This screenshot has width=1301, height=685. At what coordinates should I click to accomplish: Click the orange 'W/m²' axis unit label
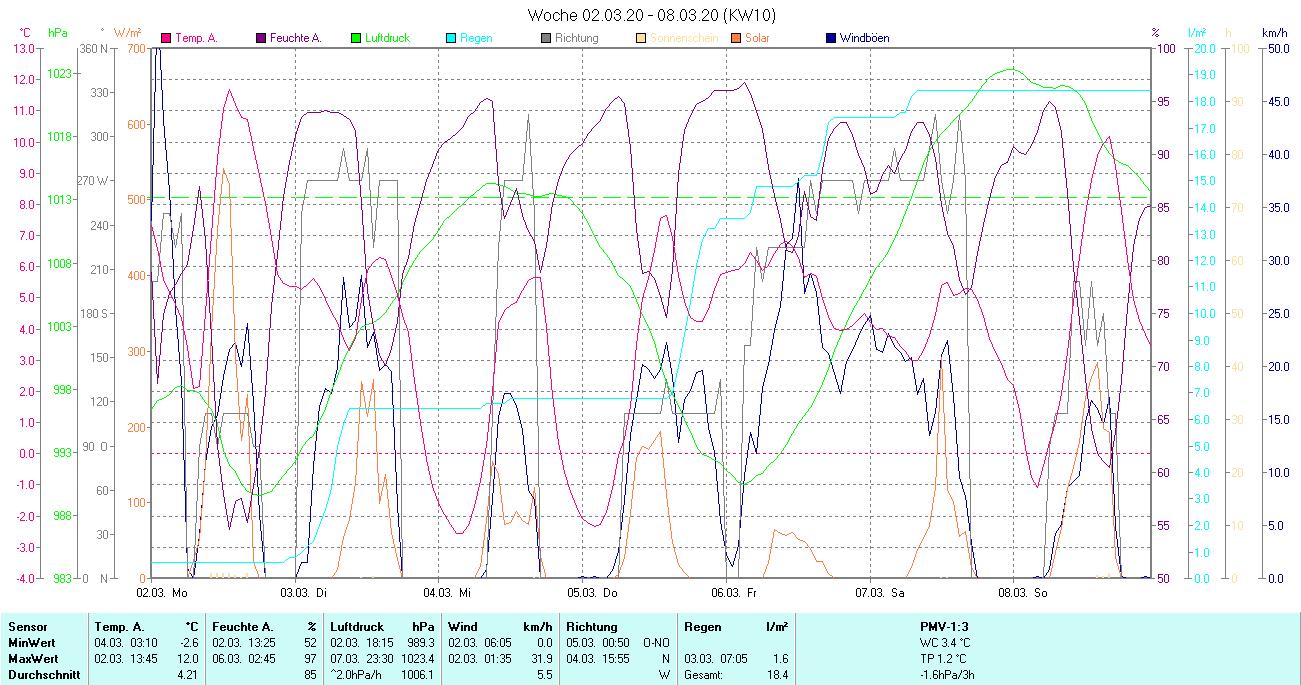click(129, 33)
